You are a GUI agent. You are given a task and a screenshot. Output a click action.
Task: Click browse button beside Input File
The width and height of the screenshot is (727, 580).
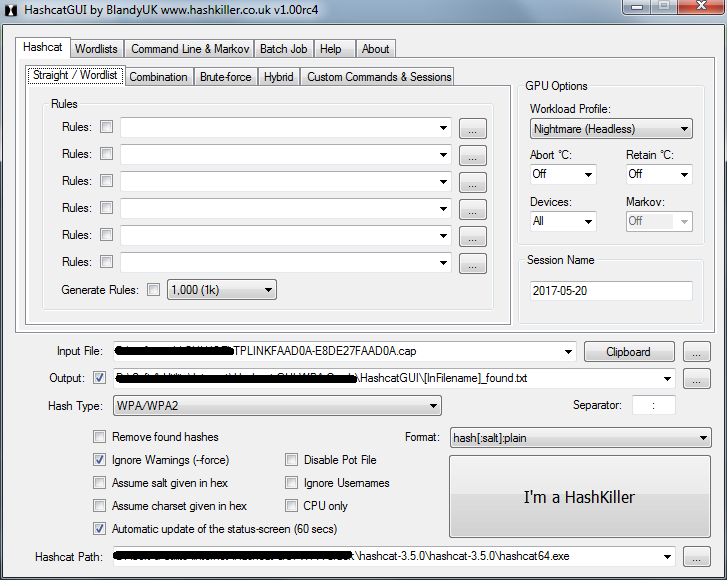(x=697, y=352)
